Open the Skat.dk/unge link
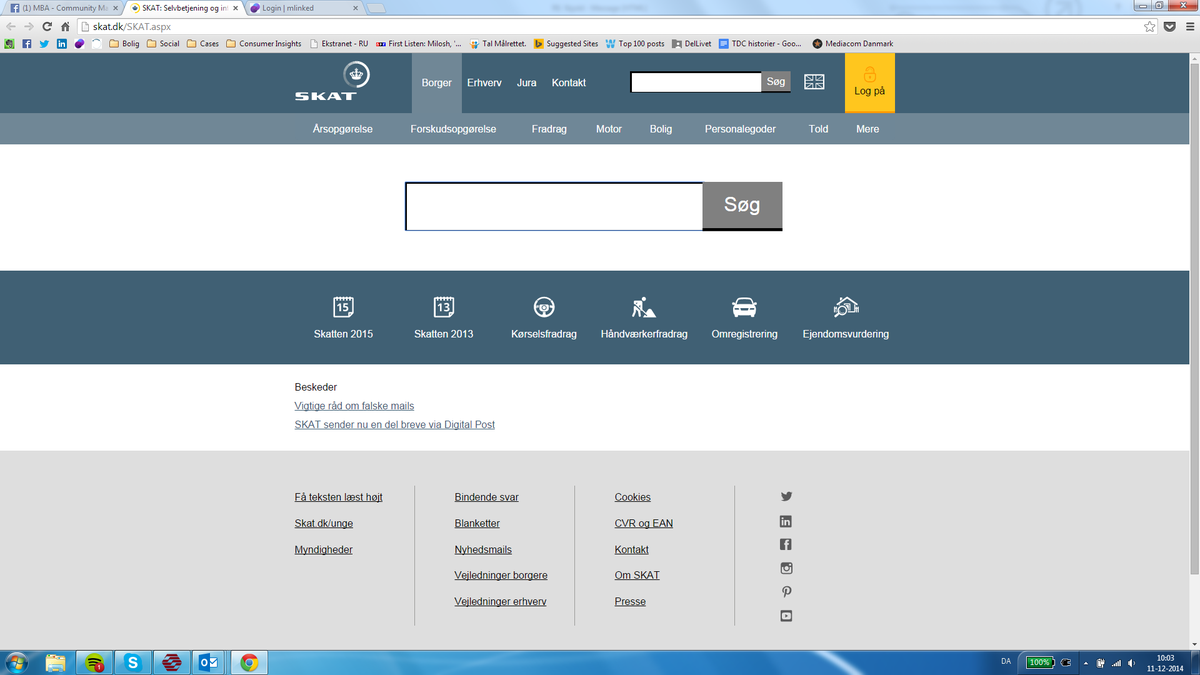Image resolution: width=1200 pixels, height=675 pixels. coord(324,523)
